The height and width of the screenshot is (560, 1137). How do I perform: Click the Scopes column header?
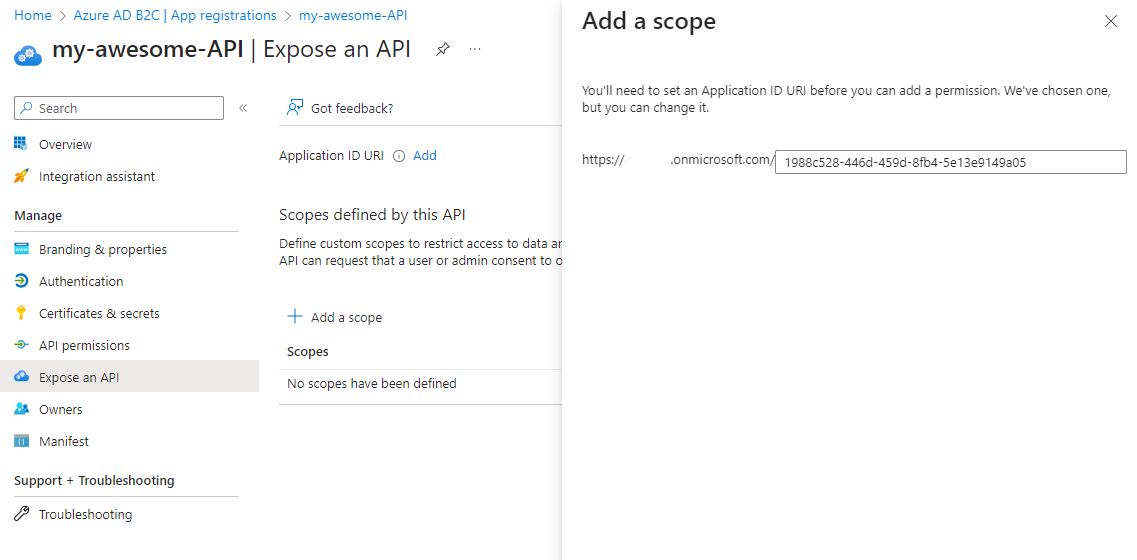[307, 351]
